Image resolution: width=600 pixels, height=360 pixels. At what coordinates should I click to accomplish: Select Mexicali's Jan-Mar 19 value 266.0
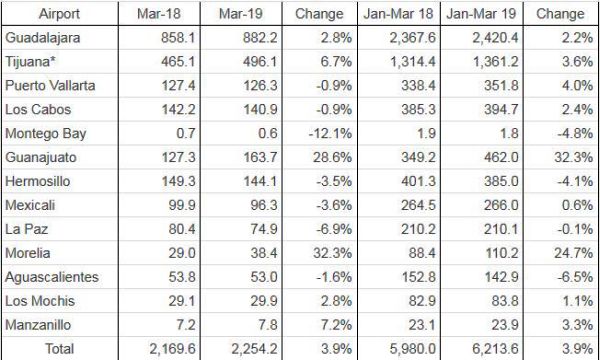pos(501,205)
